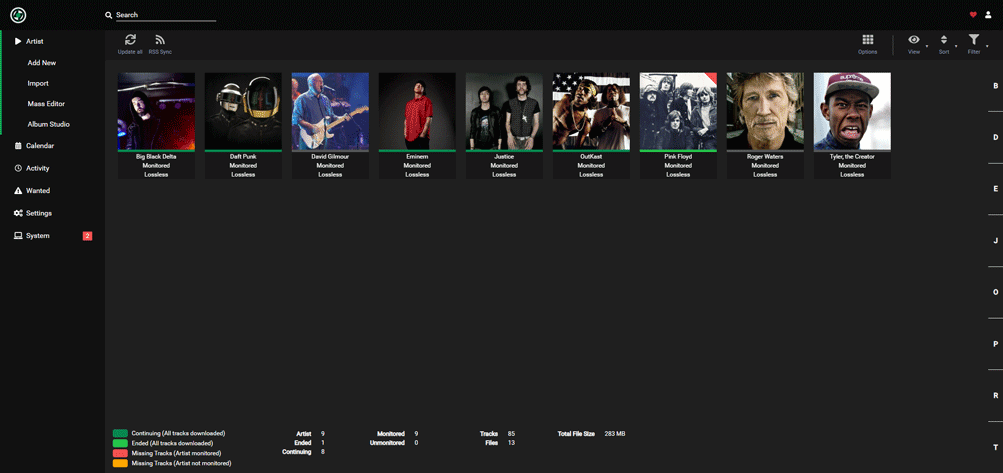Expand the Filter funnel menu
Image resolution: width=1003 pixels, height=473 pixels.
coord(974,40)
